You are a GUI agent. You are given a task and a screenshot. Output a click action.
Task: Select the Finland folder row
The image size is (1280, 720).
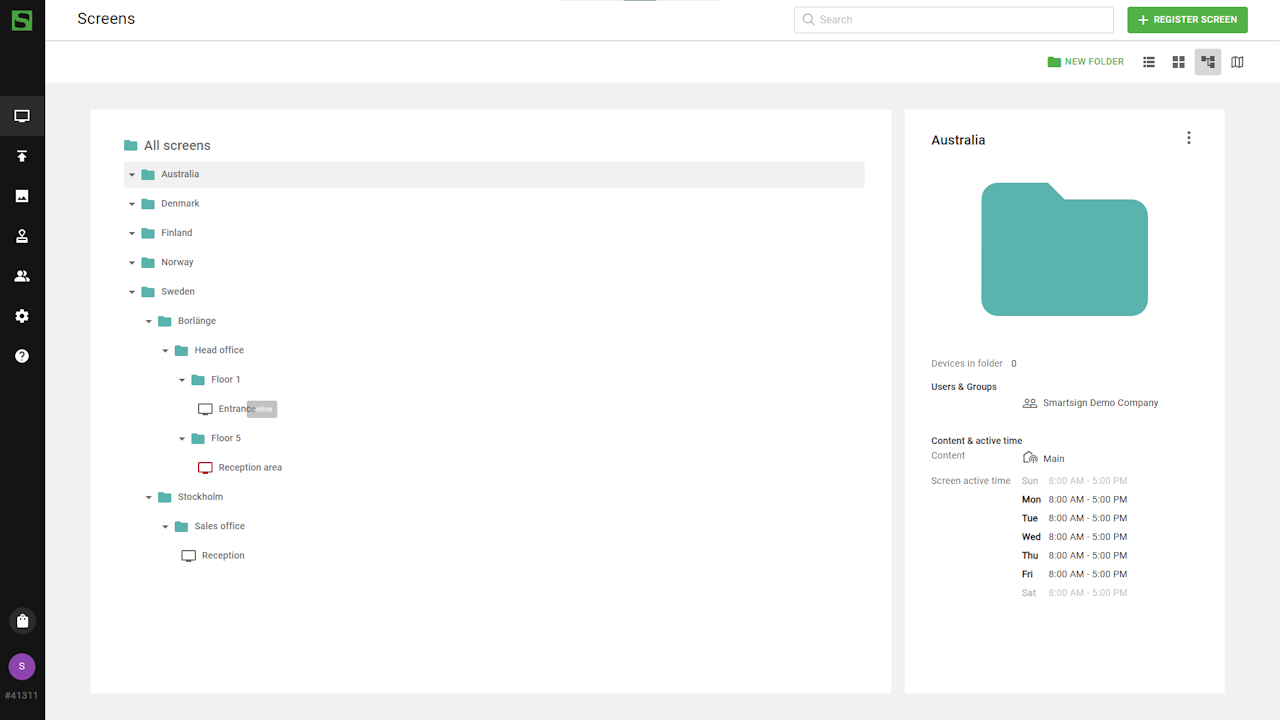494,233
